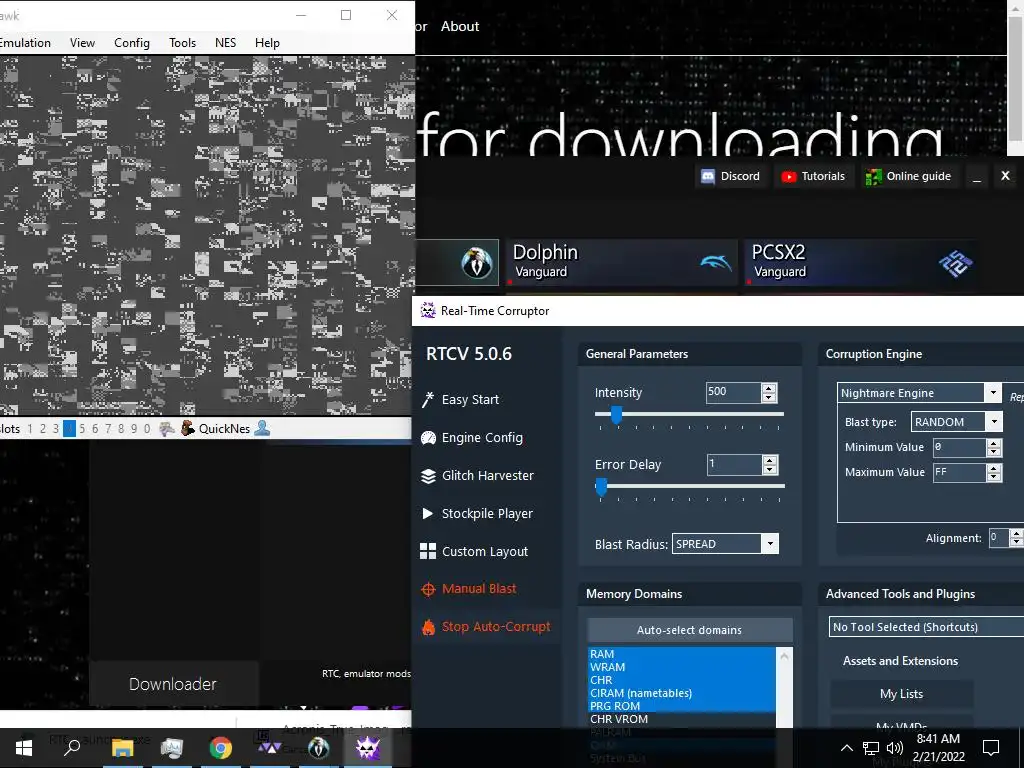
Task: Increase Minimum Value stepper
Action: [x=993, y=443]
